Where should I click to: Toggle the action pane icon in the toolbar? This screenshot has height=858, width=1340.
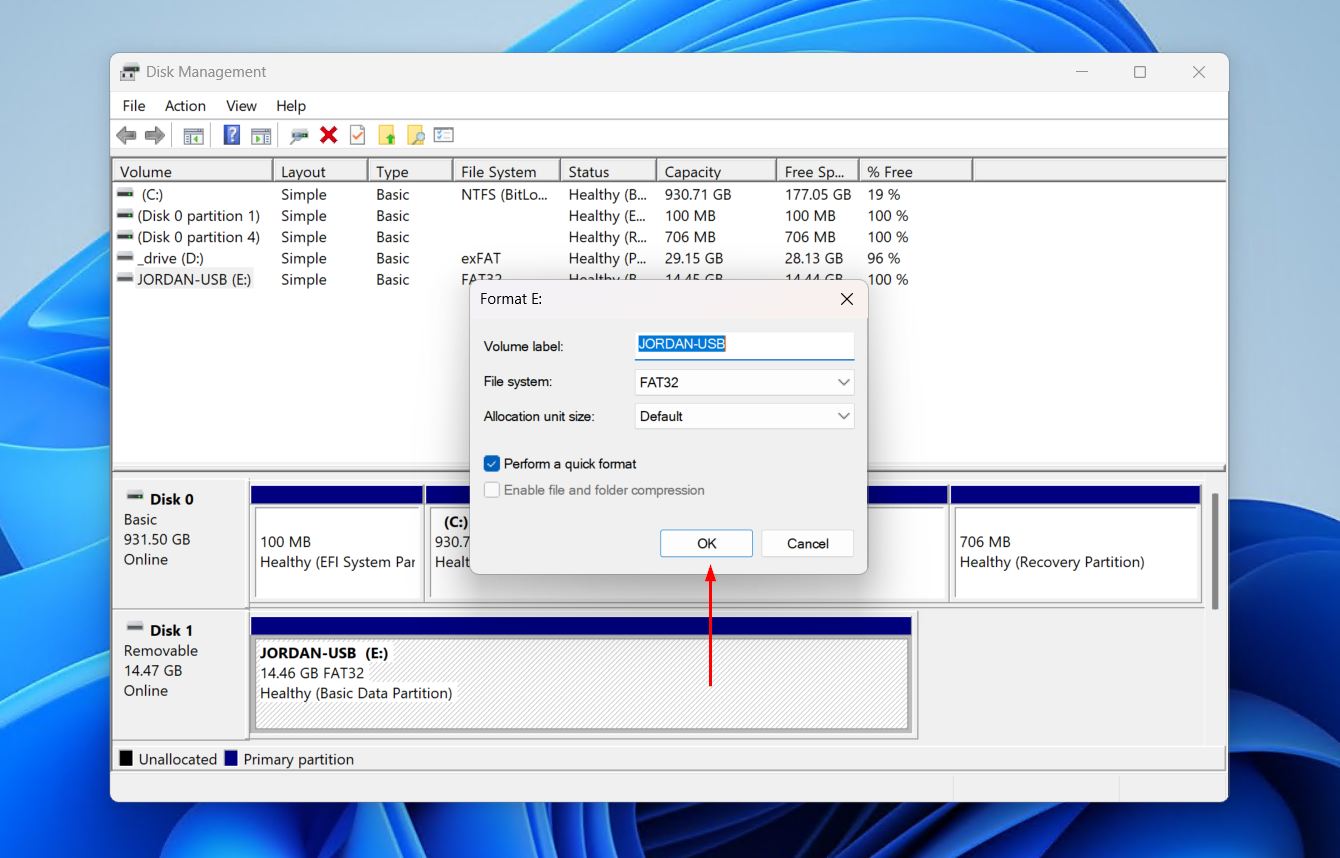(x=259, y=135)
